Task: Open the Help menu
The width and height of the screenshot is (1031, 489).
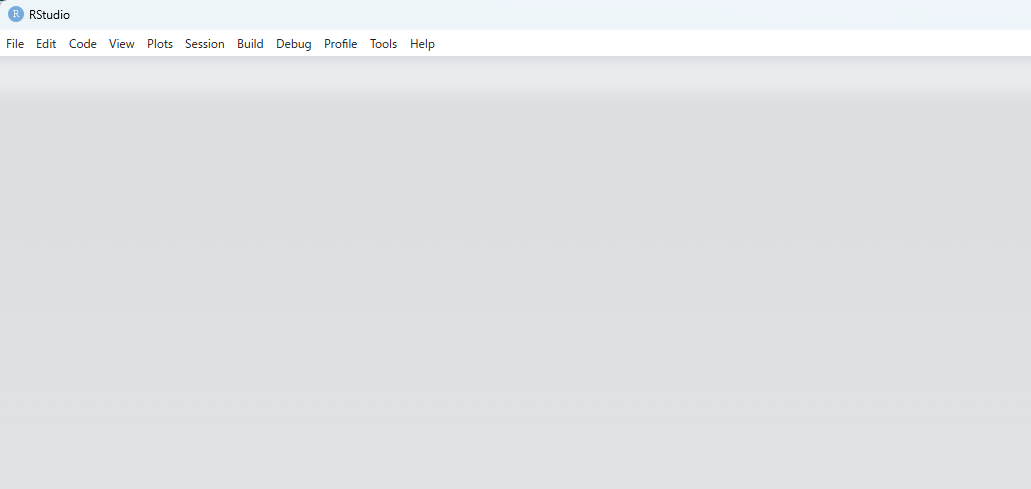Action: point(422,44)
